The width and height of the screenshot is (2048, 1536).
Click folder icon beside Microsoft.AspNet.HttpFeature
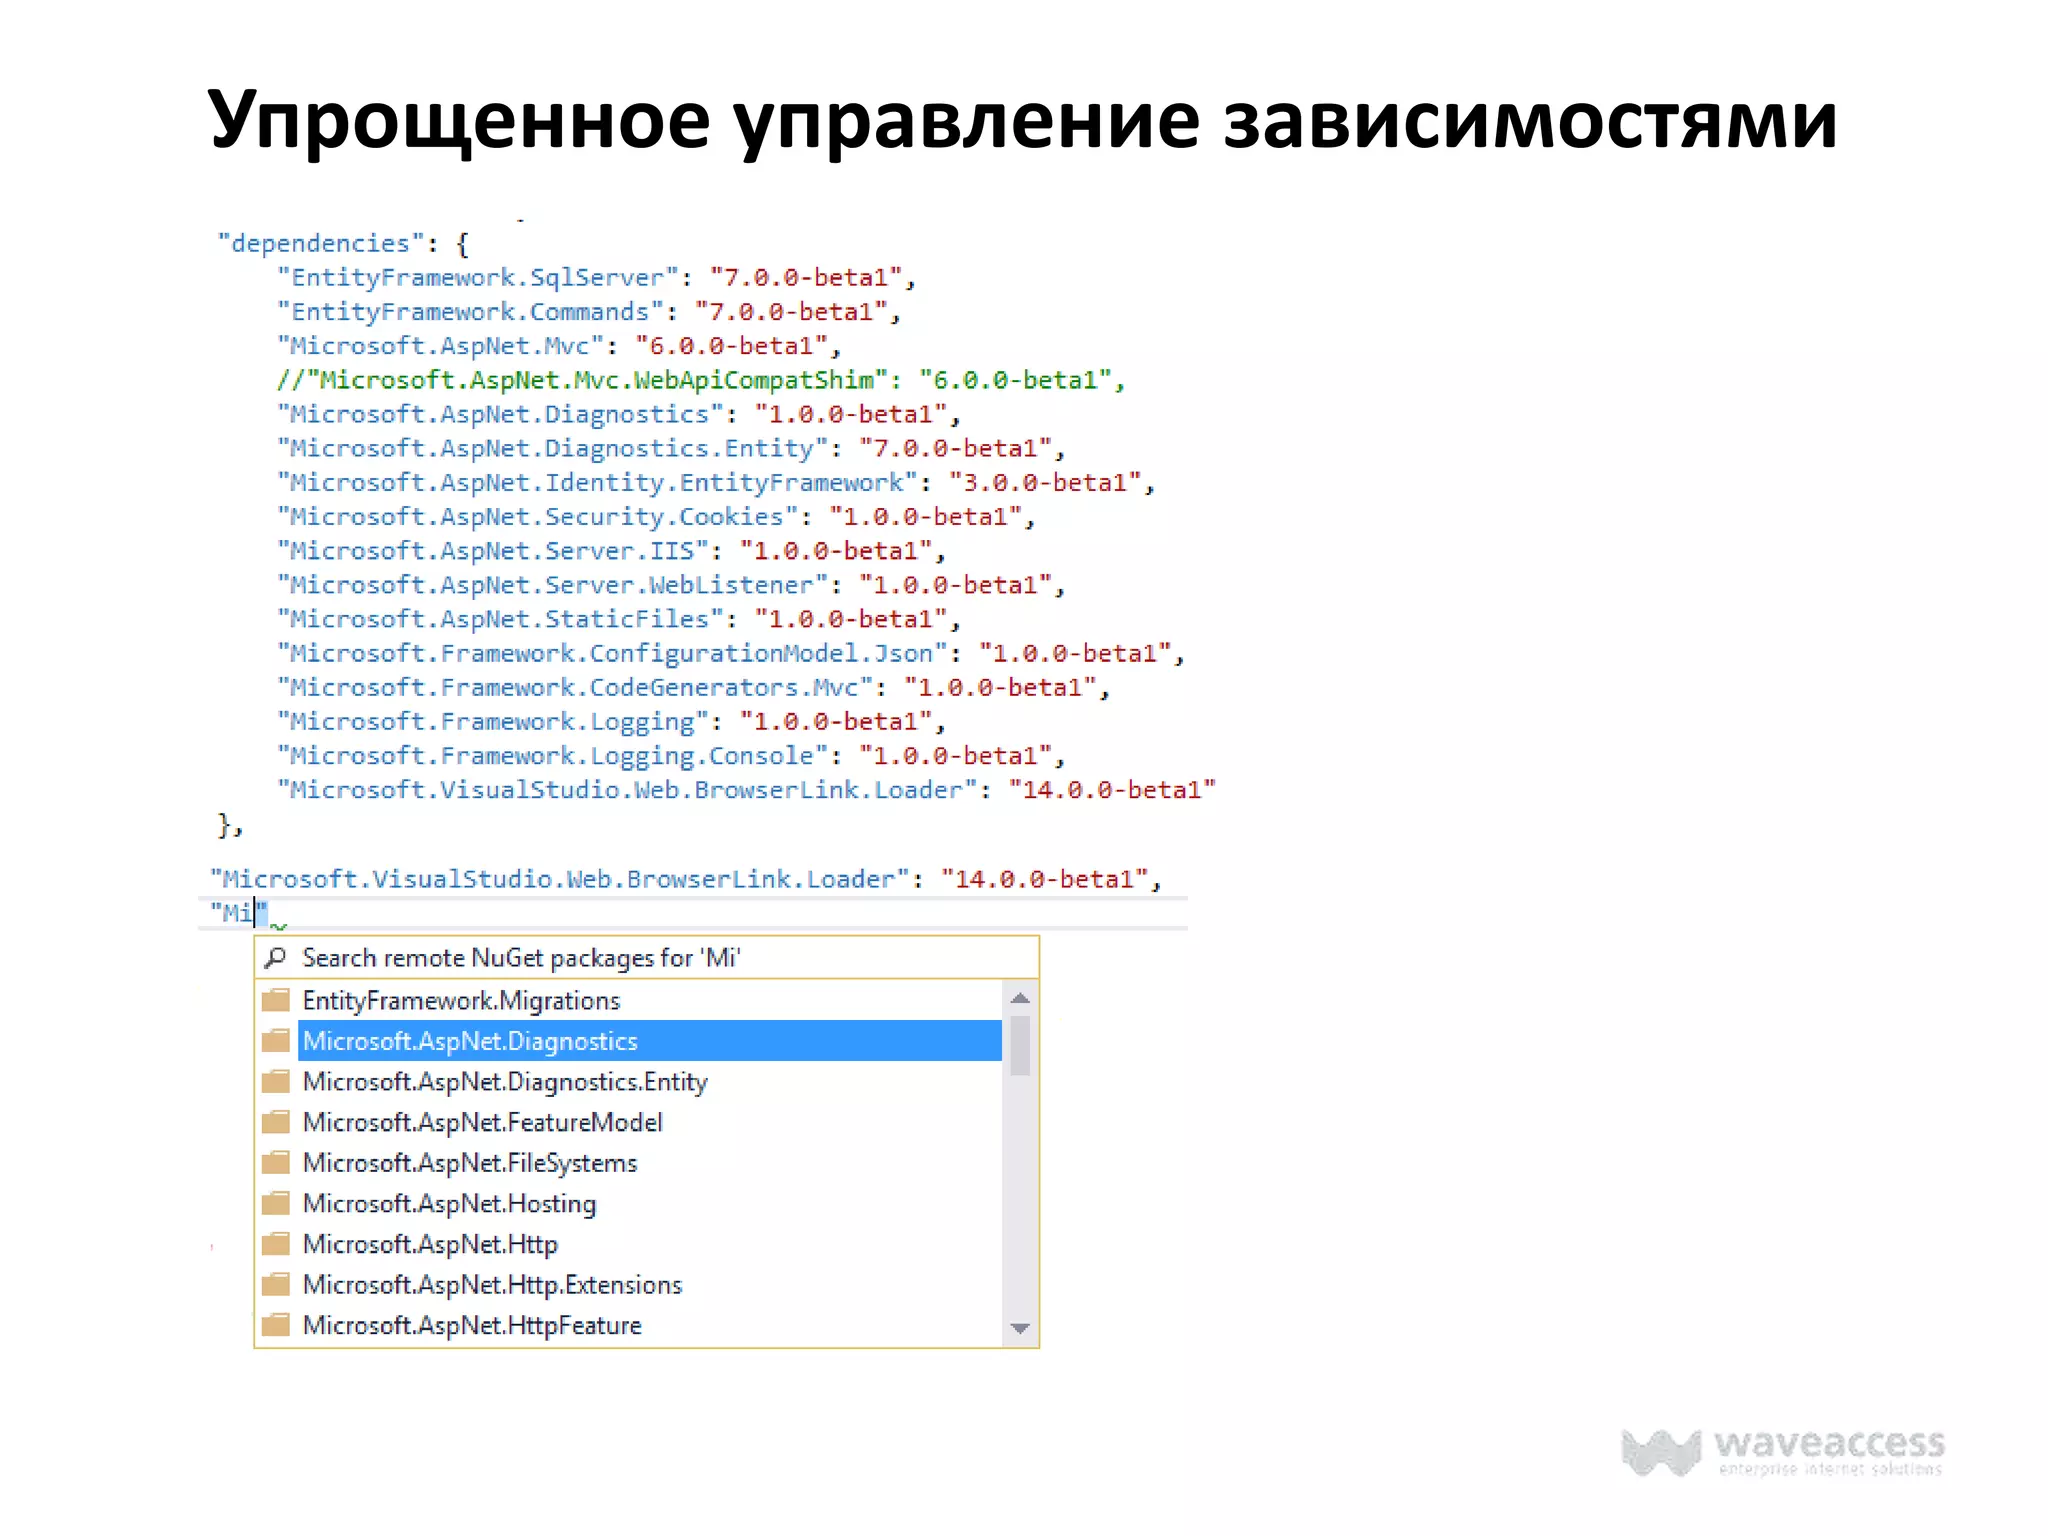pos(276,1325)
